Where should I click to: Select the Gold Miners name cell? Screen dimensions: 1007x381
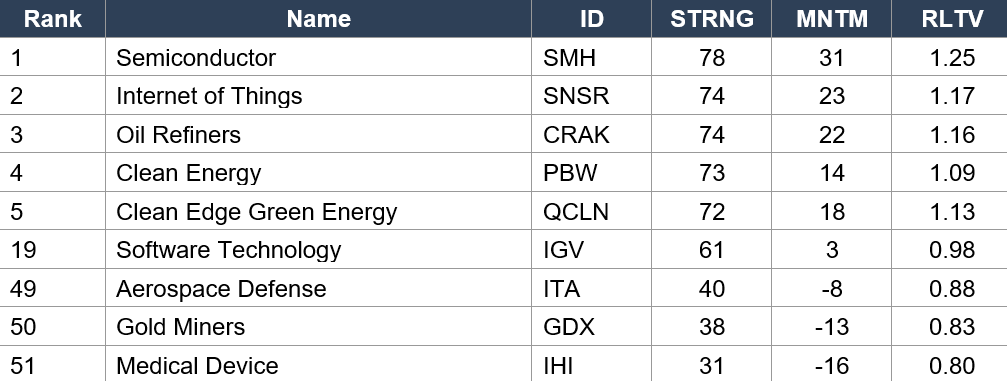tap(319, 326)
